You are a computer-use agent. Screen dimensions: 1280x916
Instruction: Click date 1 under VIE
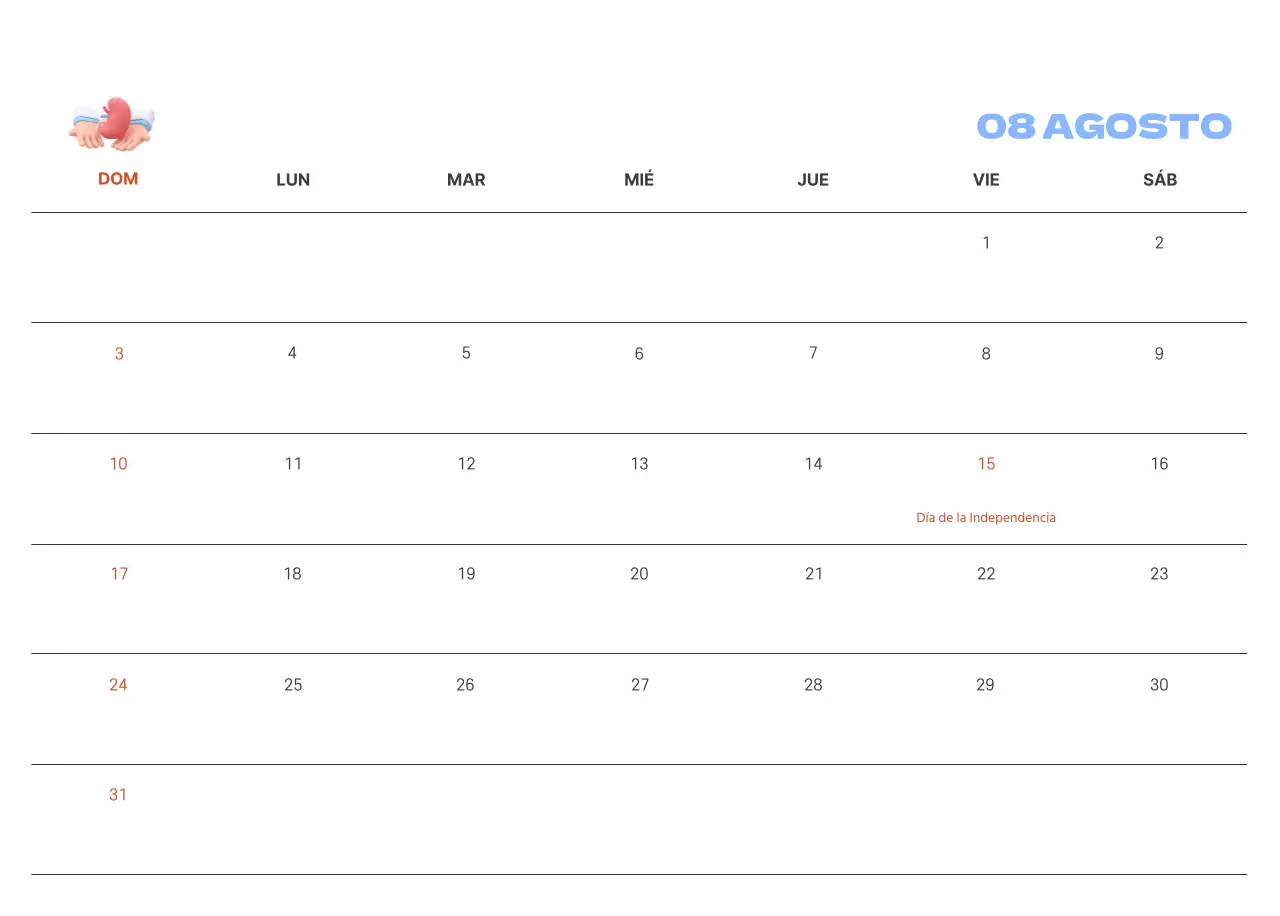986,243
